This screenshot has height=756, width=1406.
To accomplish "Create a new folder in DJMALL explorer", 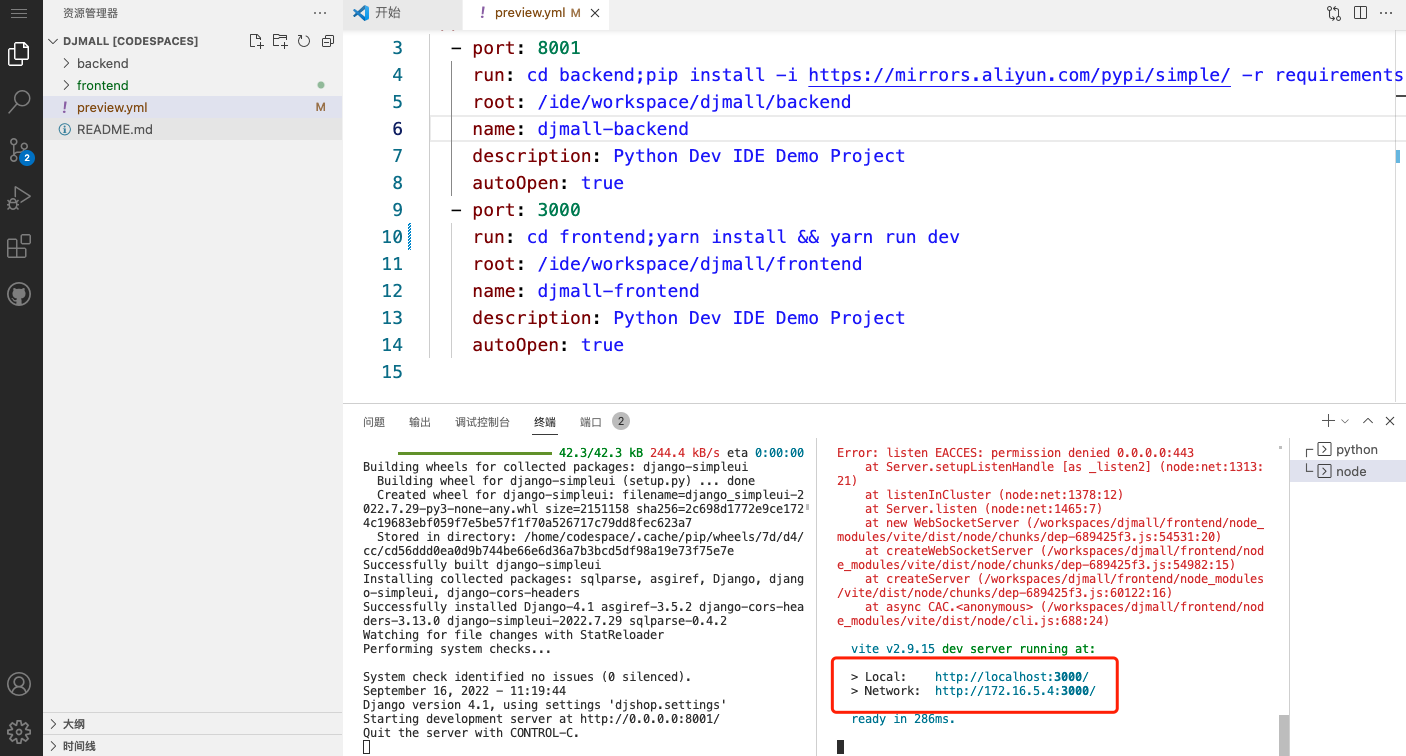I will coord(280,41).
